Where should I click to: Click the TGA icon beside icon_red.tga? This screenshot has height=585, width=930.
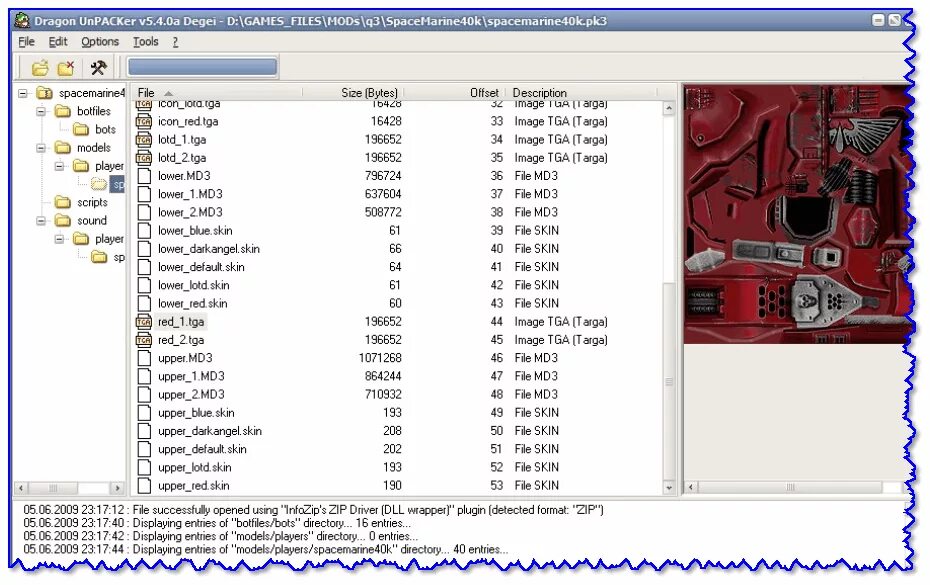[144, 122]
